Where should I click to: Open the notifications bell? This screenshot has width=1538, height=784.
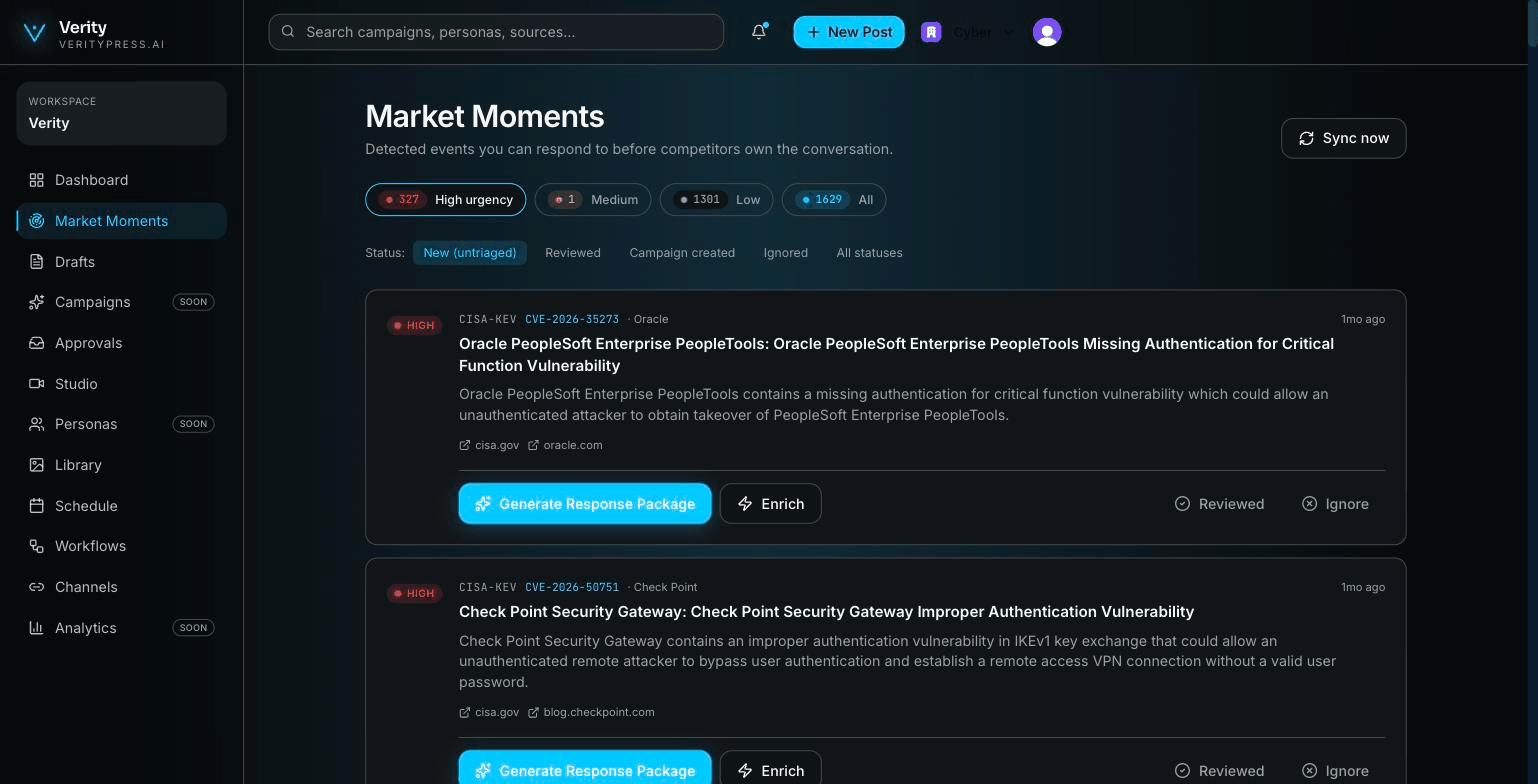click(759, 32)
